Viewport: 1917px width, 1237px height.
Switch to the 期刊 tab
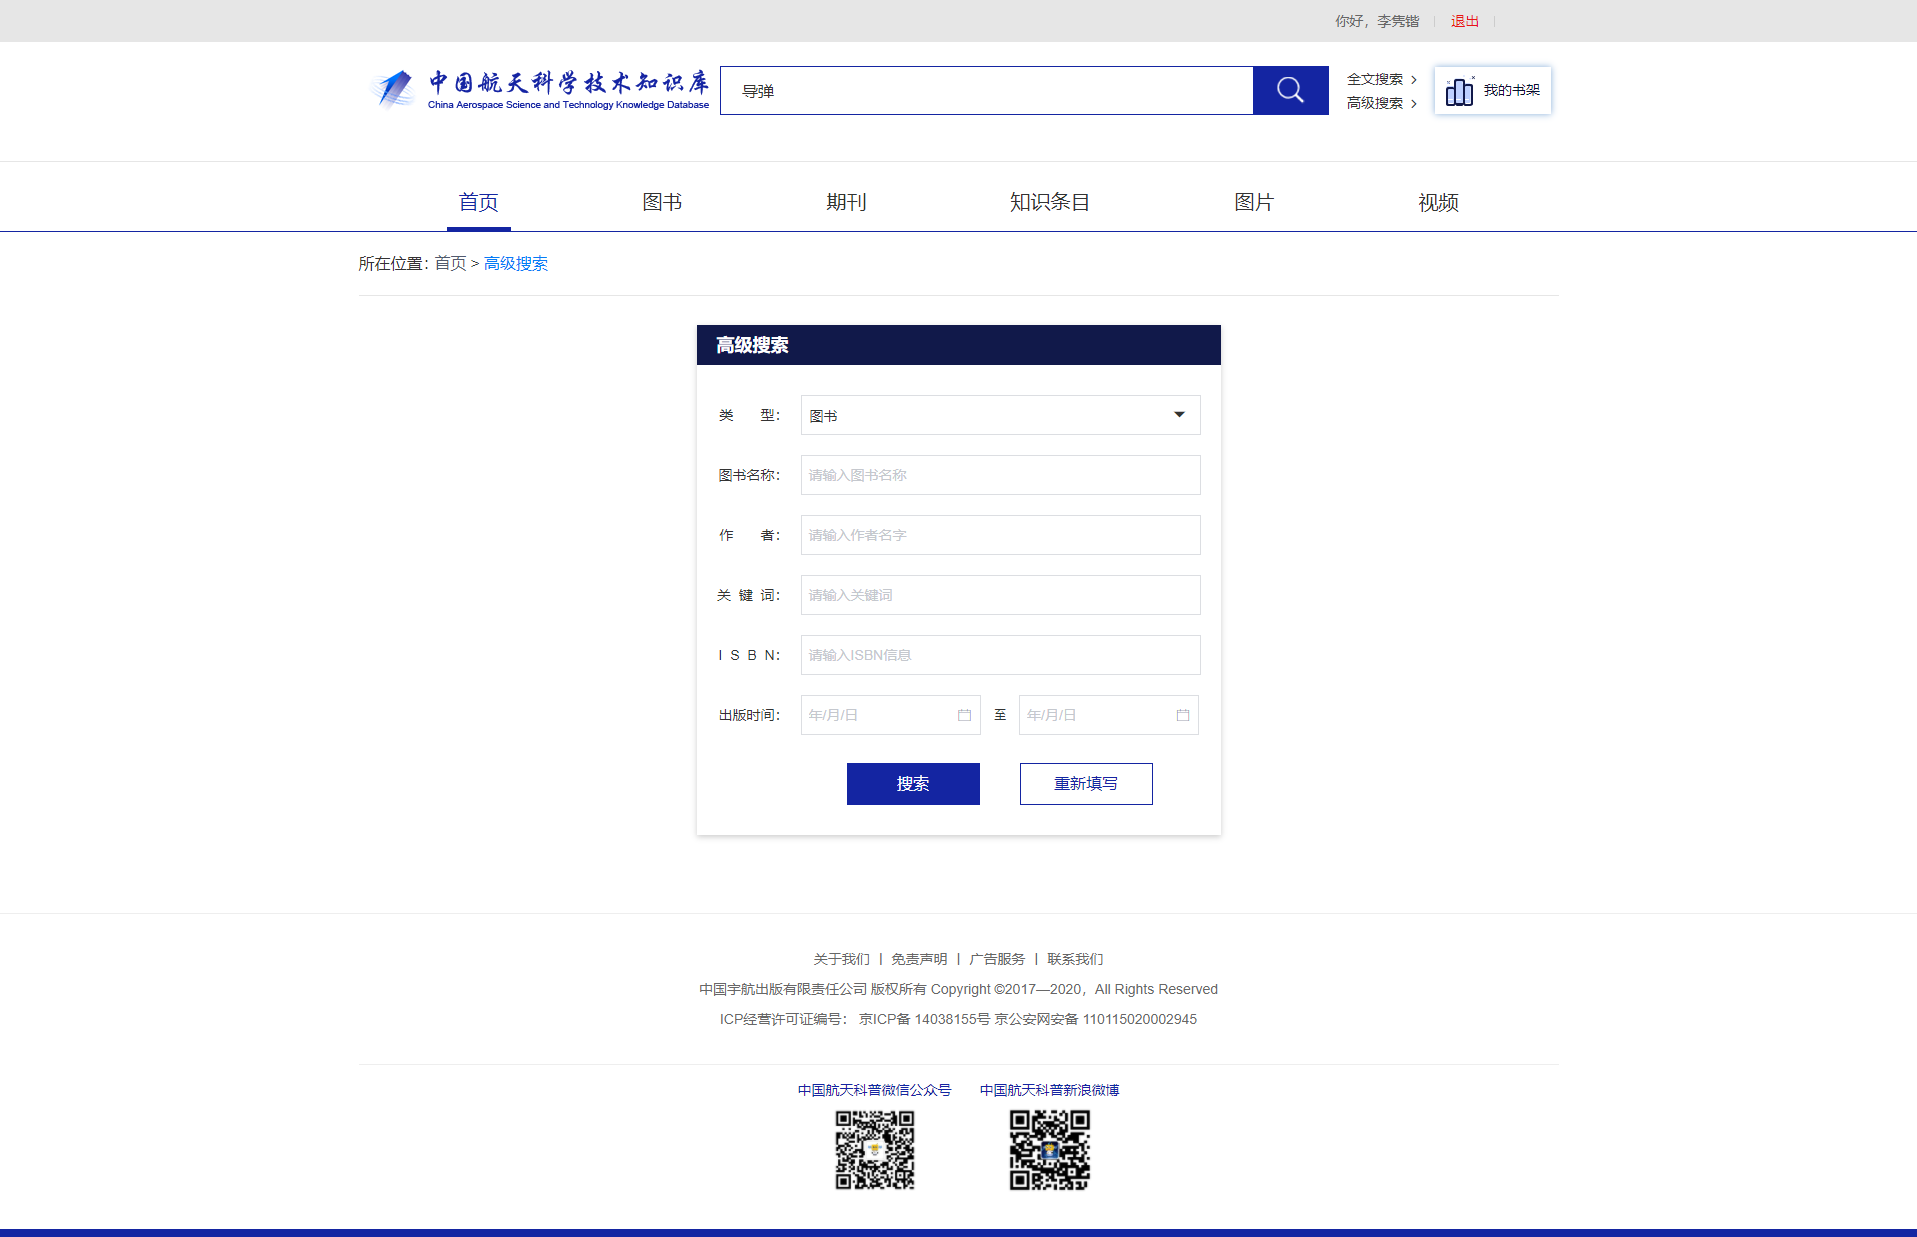(846, 202)
